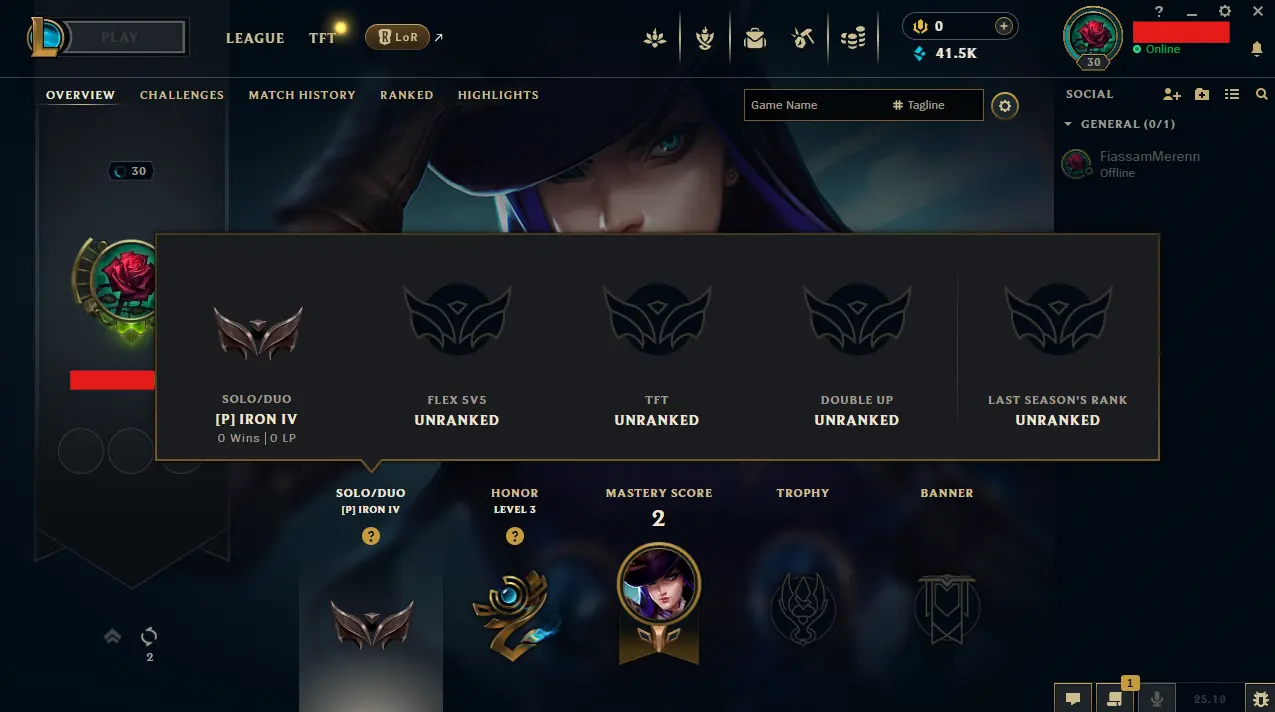Open the Loot icon in top navigation
Viewport: 1275px width, 712px height.
click(802, 39)
